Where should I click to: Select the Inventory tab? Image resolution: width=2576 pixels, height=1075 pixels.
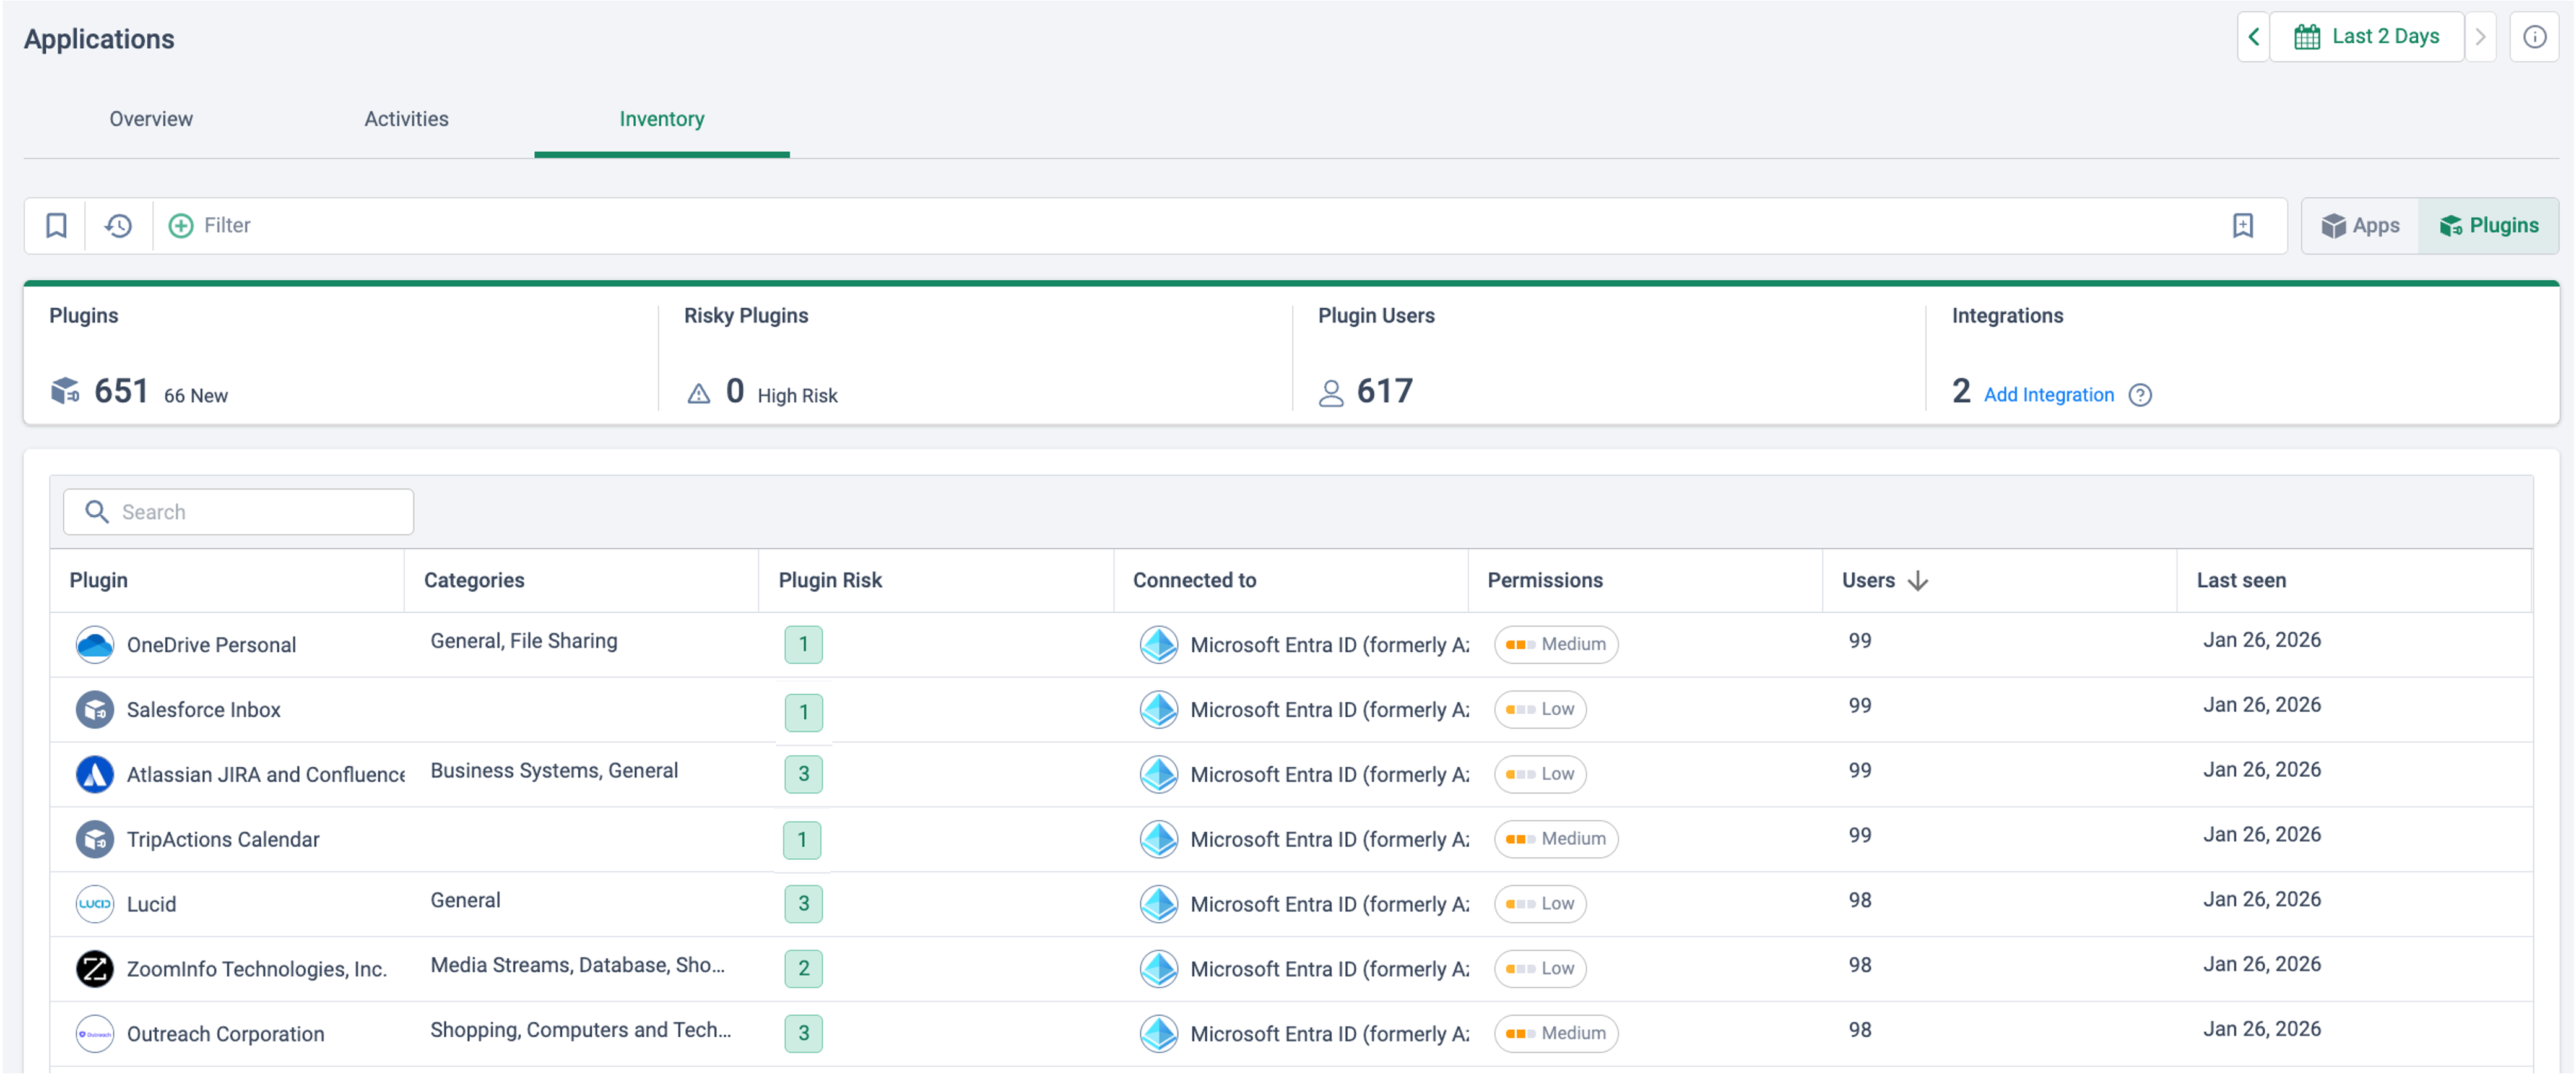point(662,119)
